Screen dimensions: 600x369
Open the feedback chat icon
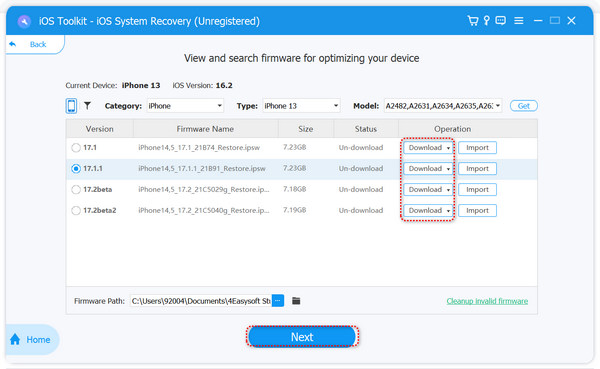501,21
